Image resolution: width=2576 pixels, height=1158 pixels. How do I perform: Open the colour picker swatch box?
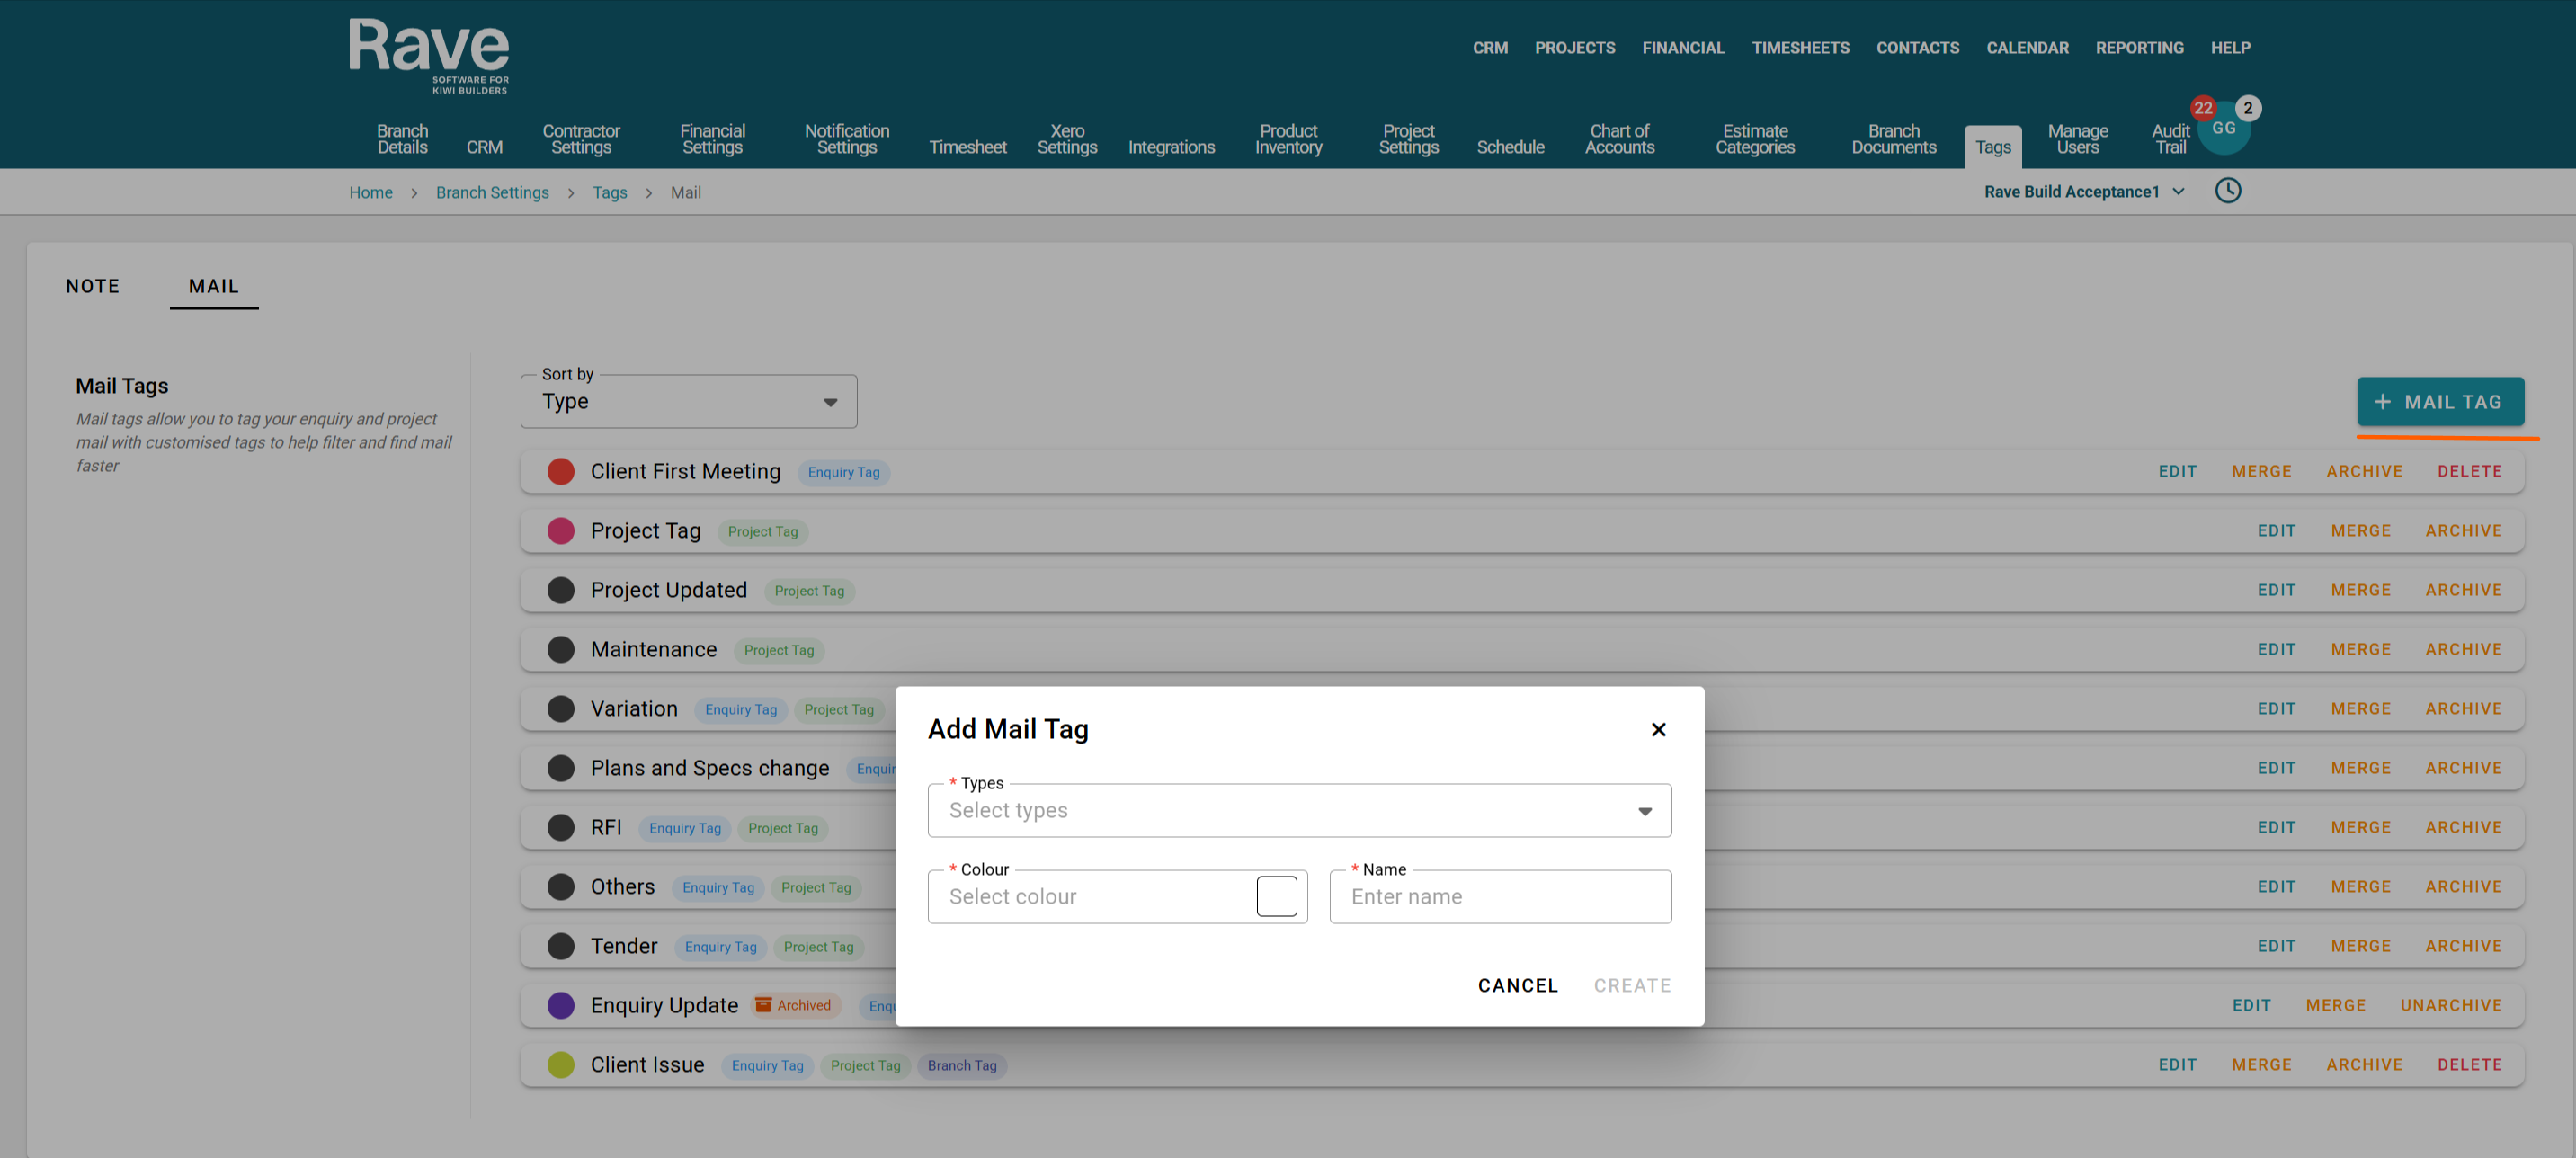coord(1276,896)
